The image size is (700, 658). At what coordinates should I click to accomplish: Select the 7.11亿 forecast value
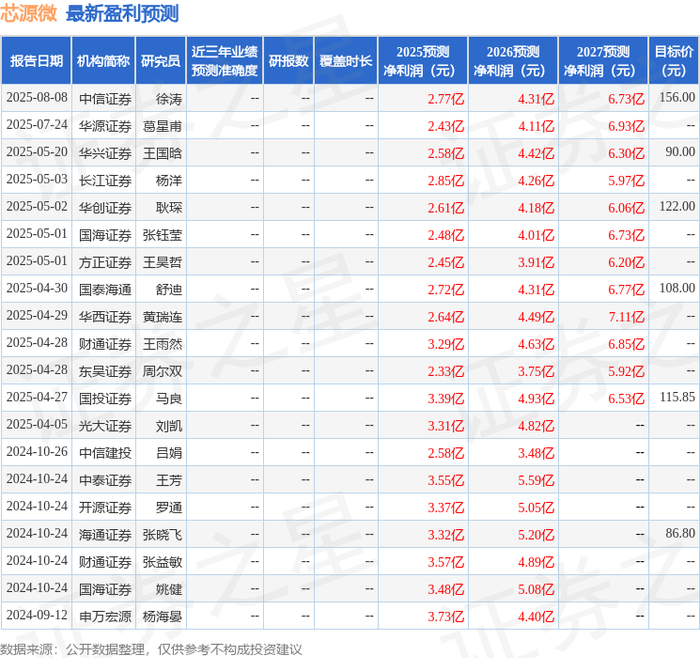(x=626, y=317)
